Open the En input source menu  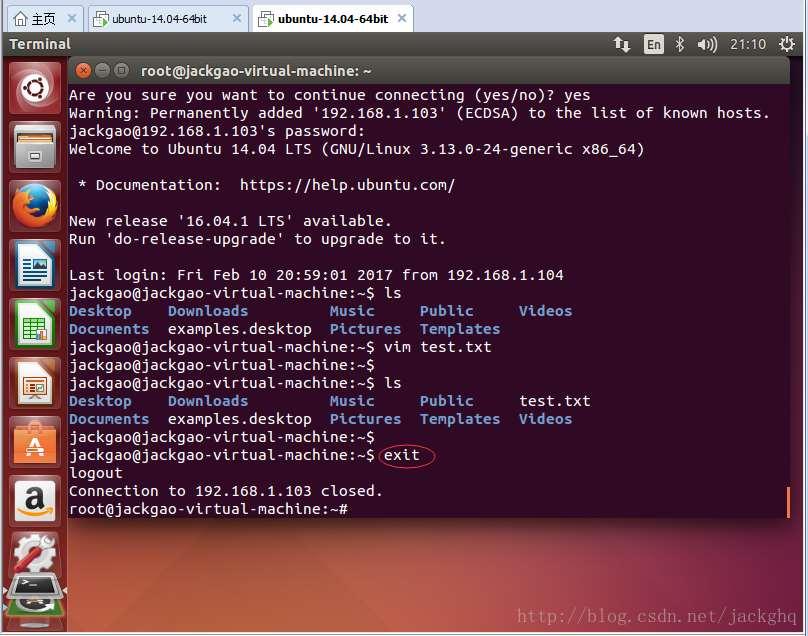pyautogui.click(x=653, y=44)
